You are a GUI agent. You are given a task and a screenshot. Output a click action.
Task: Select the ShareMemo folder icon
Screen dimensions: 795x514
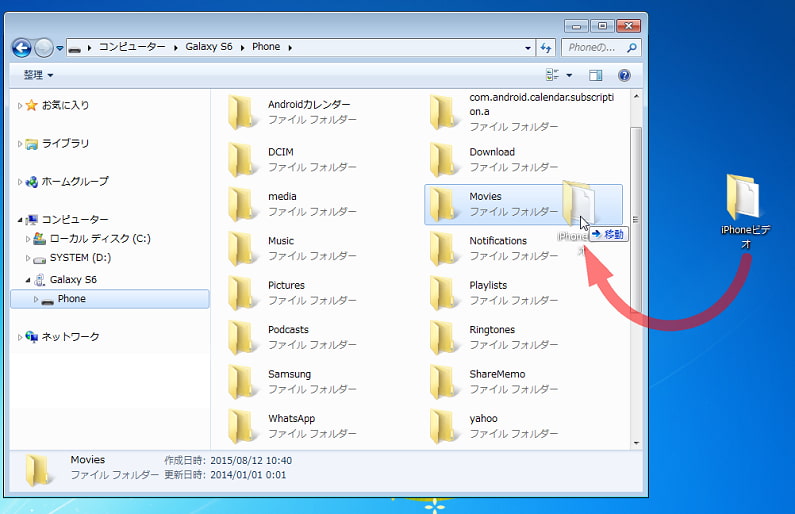(x=443, y=382)
